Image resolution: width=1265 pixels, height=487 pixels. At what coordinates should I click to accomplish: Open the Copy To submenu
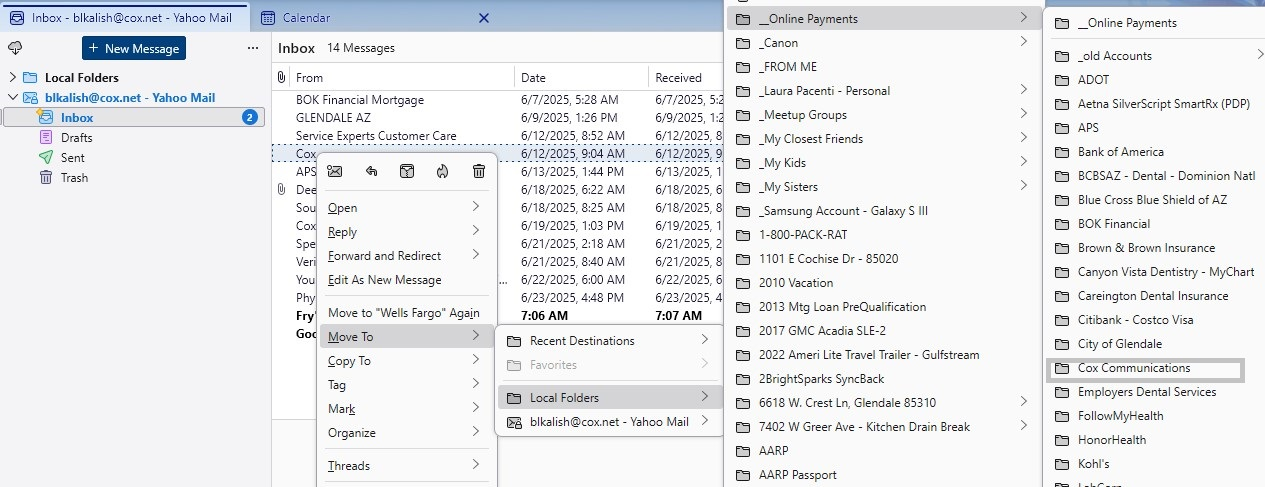[405, 361]
